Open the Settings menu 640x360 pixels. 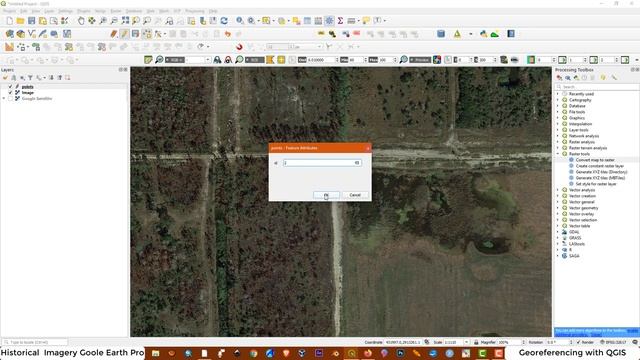(65, 11)
